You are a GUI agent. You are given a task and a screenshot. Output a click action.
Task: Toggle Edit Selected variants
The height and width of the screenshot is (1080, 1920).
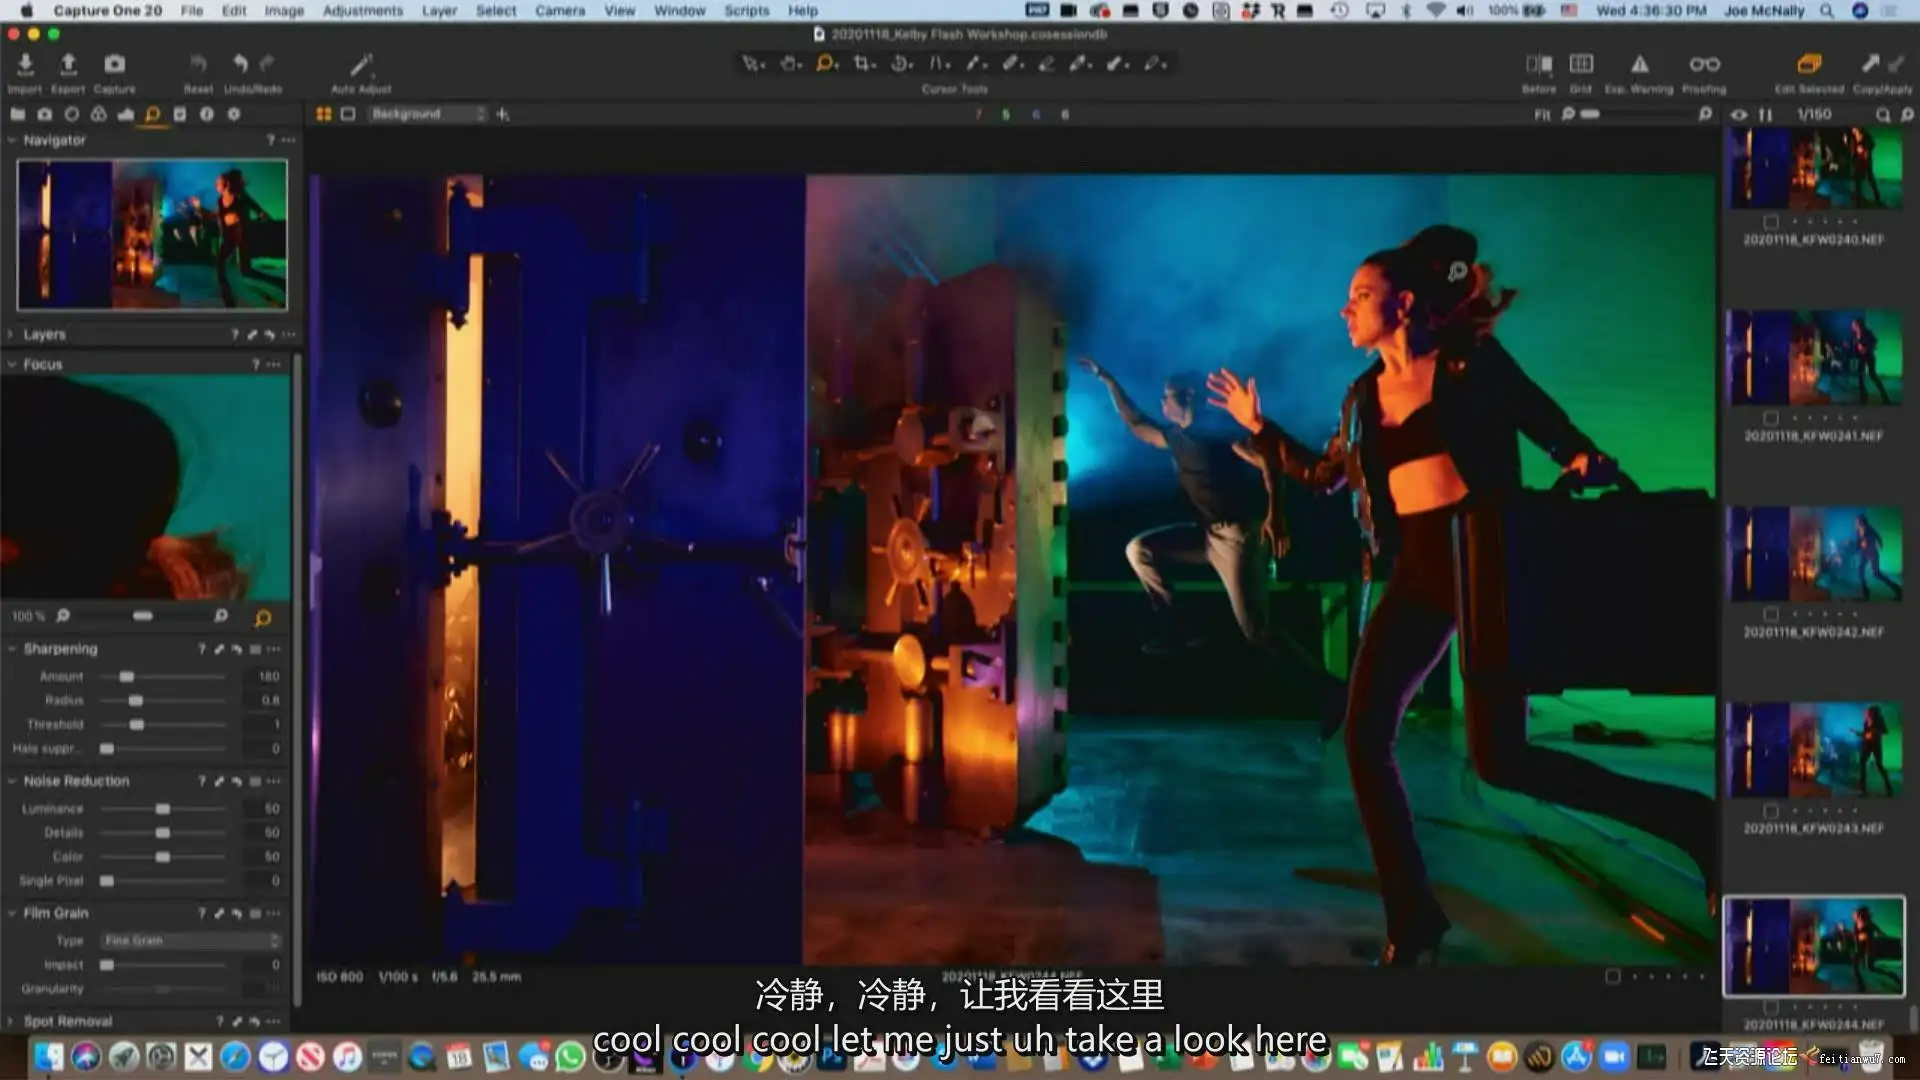(1809, 64)
